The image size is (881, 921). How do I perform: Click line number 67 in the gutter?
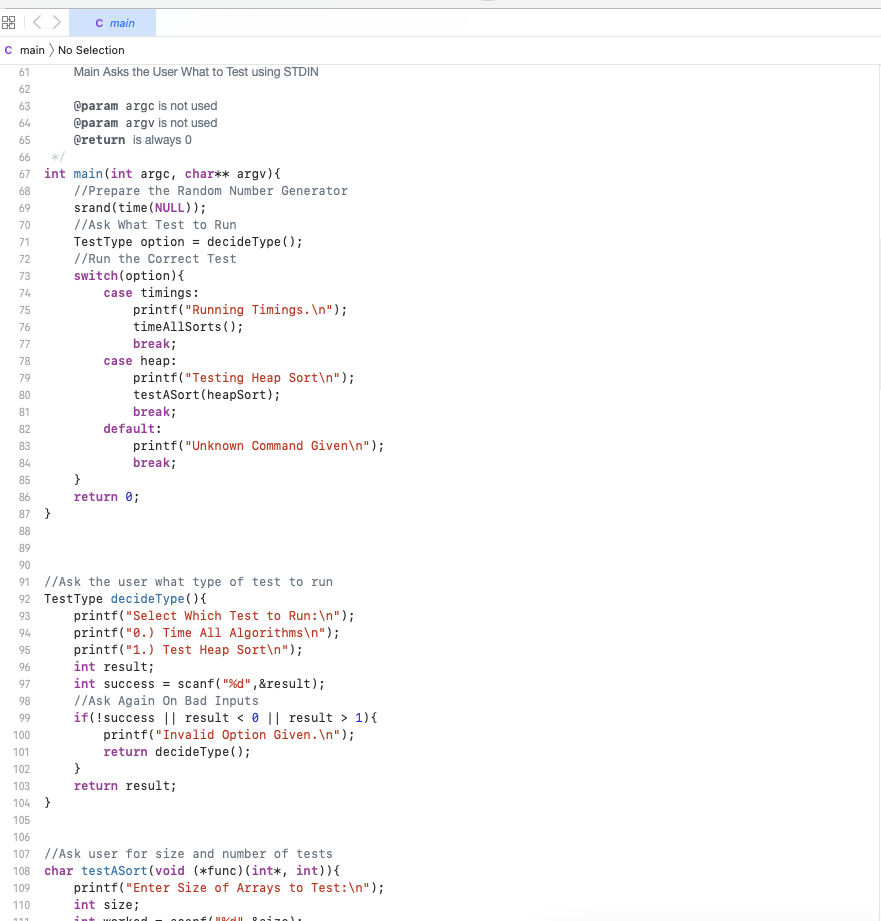click(24, 173)
